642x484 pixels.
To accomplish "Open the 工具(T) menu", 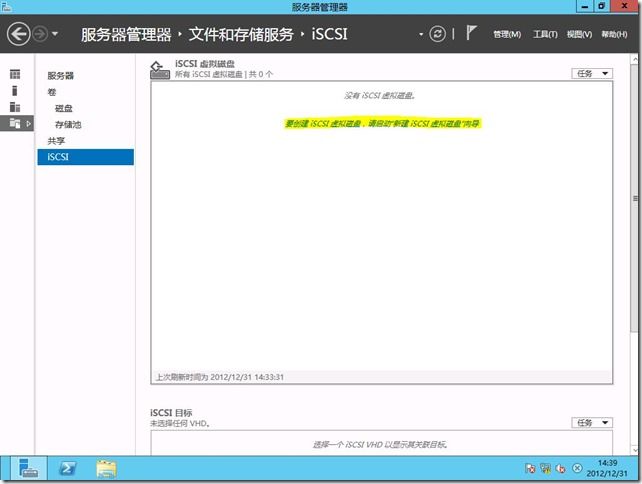I will point(545,35).
